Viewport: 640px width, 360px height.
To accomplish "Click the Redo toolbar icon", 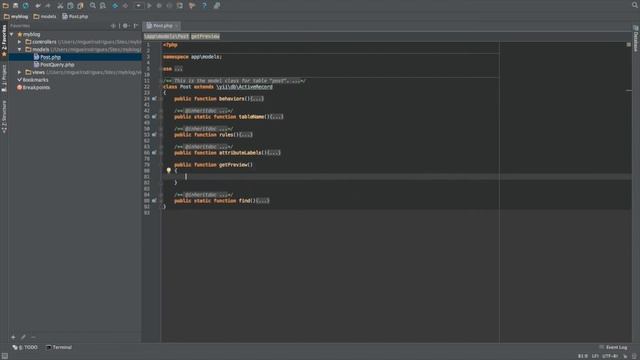I will tap(48, 6).
